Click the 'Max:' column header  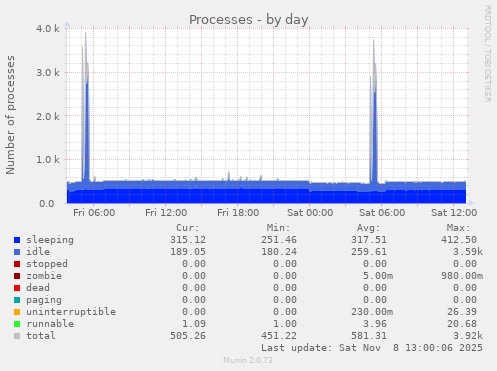(459, 228)
